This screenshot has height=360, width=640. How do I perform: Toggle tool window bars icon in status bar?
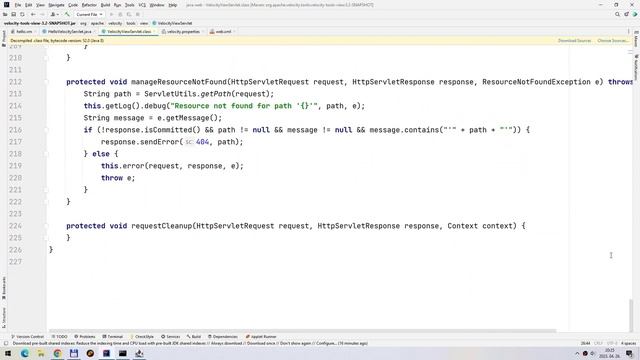6,344
